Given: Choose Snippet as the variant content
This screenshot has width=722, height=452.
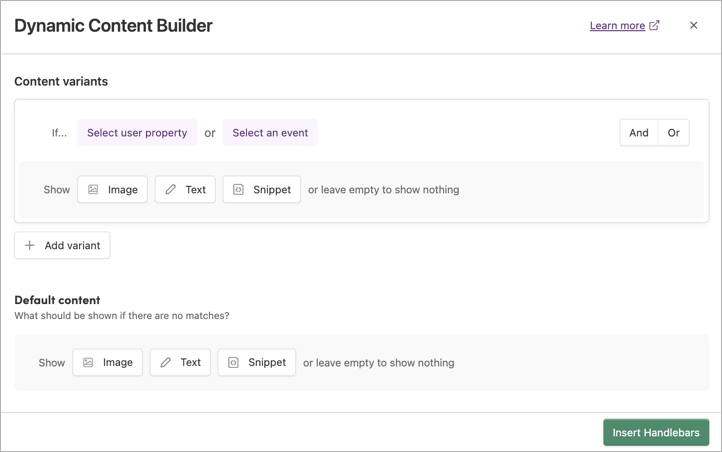Looking at the screenshot, I should click(x=262, y=190).
